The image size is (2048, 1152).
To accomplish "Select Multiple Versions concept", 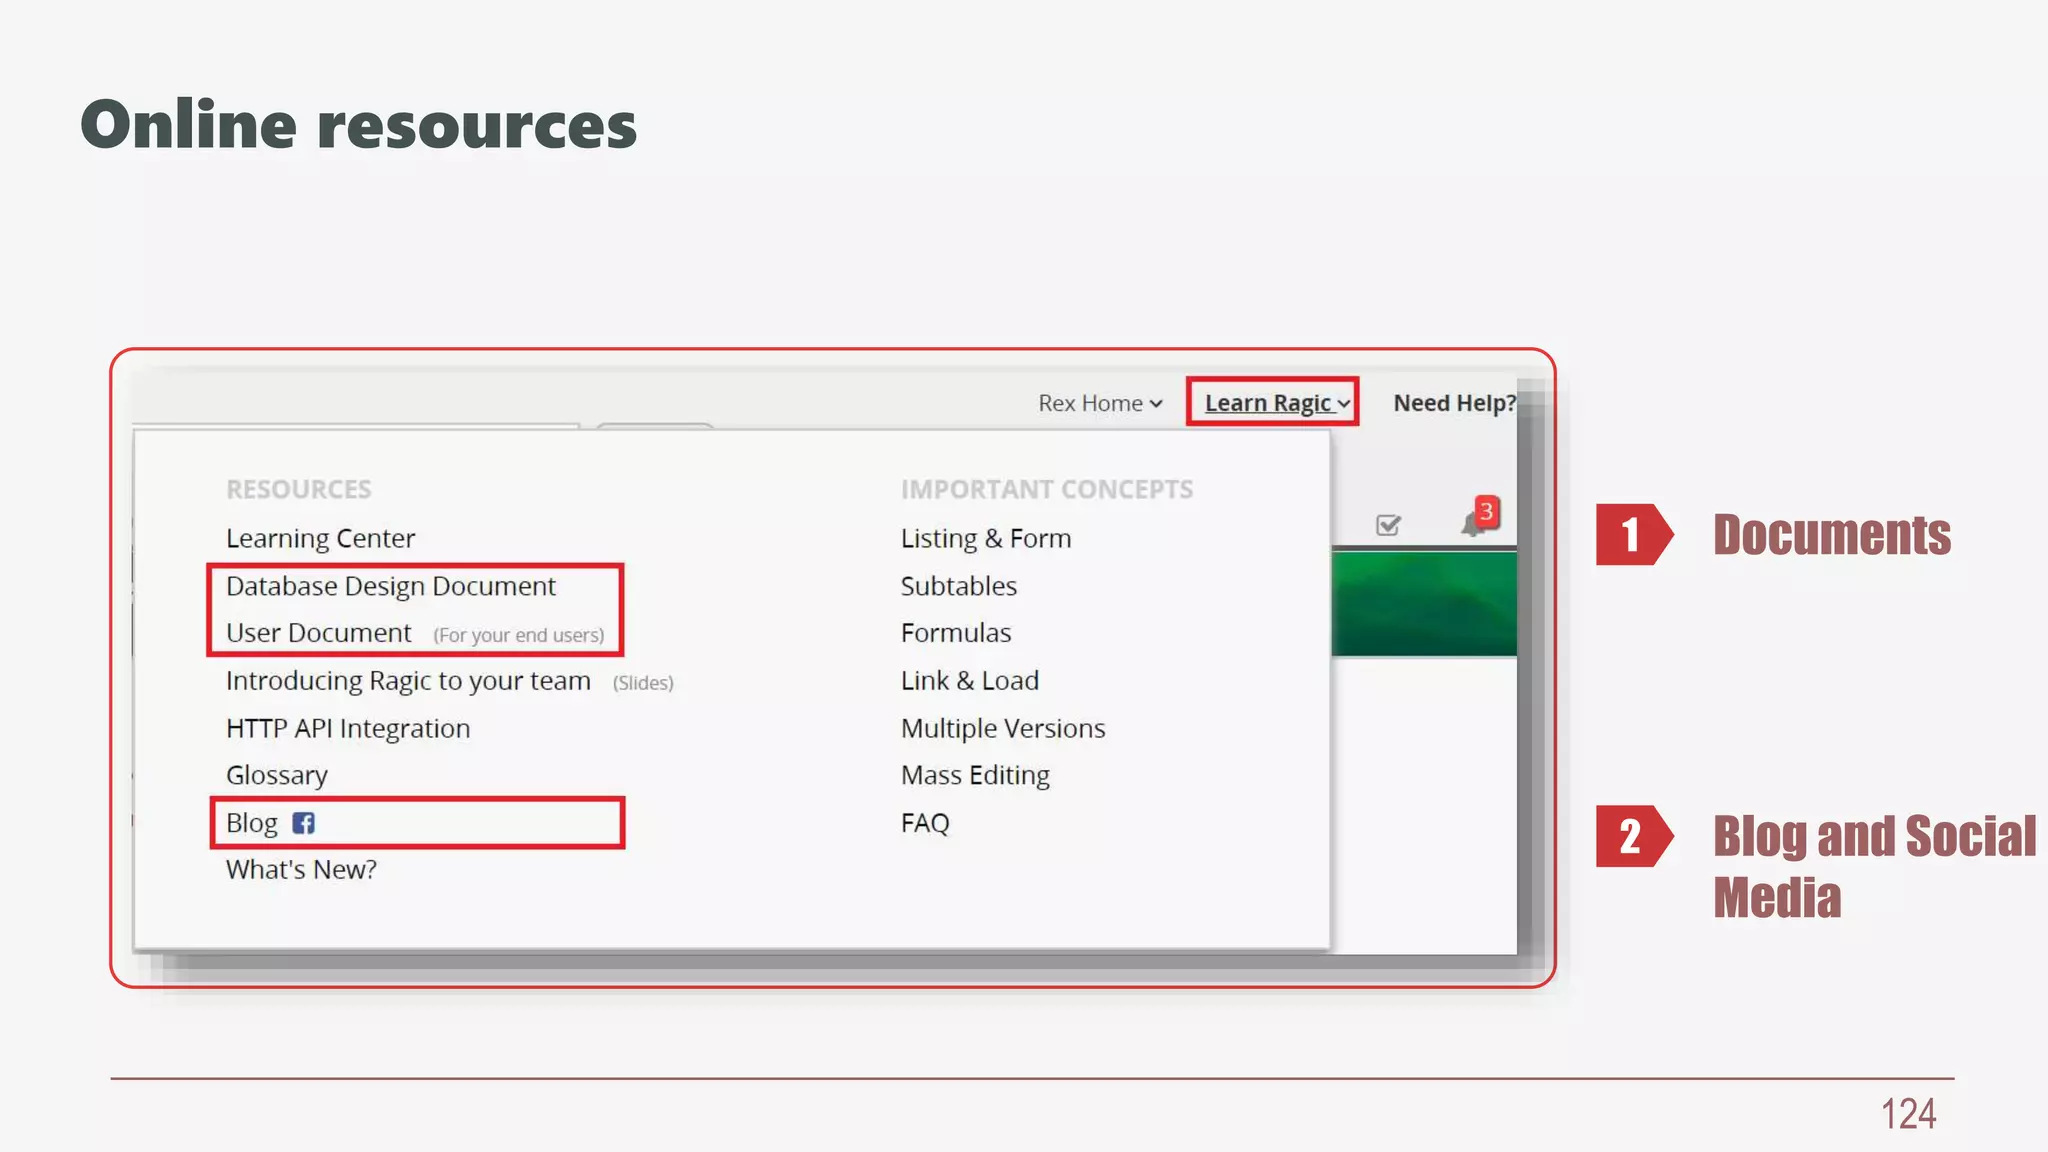I will [1003, 728].
